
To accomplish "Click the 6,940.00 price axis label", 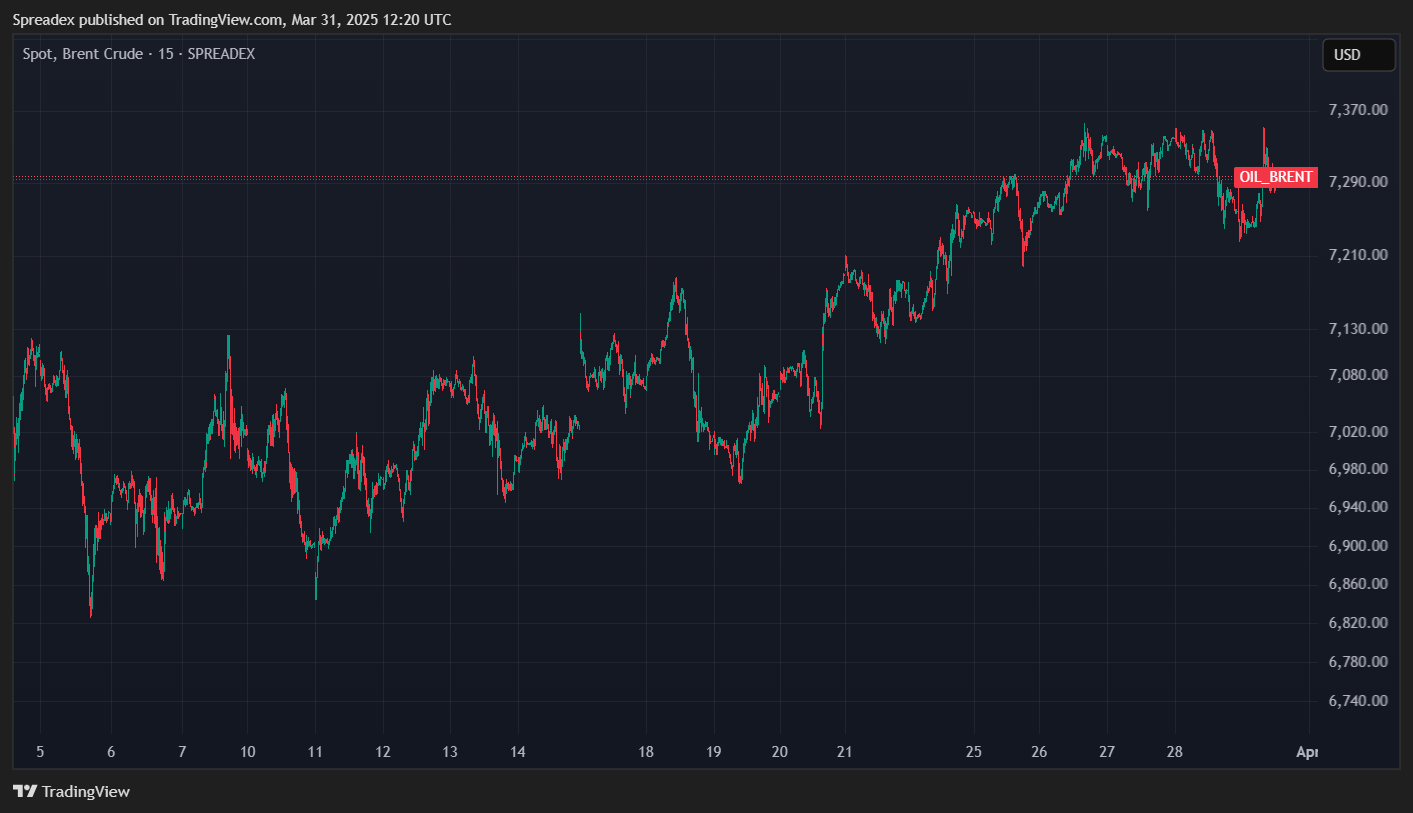I will (1357, 507).
